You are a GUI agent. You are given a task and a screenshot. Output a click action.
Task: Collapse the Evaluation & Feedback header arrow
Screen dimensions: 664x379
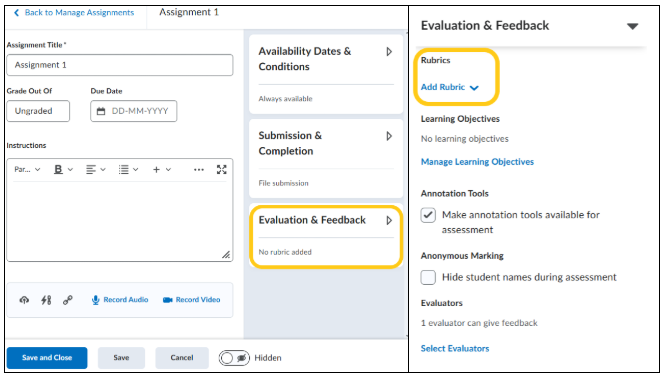pyautogui.click(x=632, y=26)
